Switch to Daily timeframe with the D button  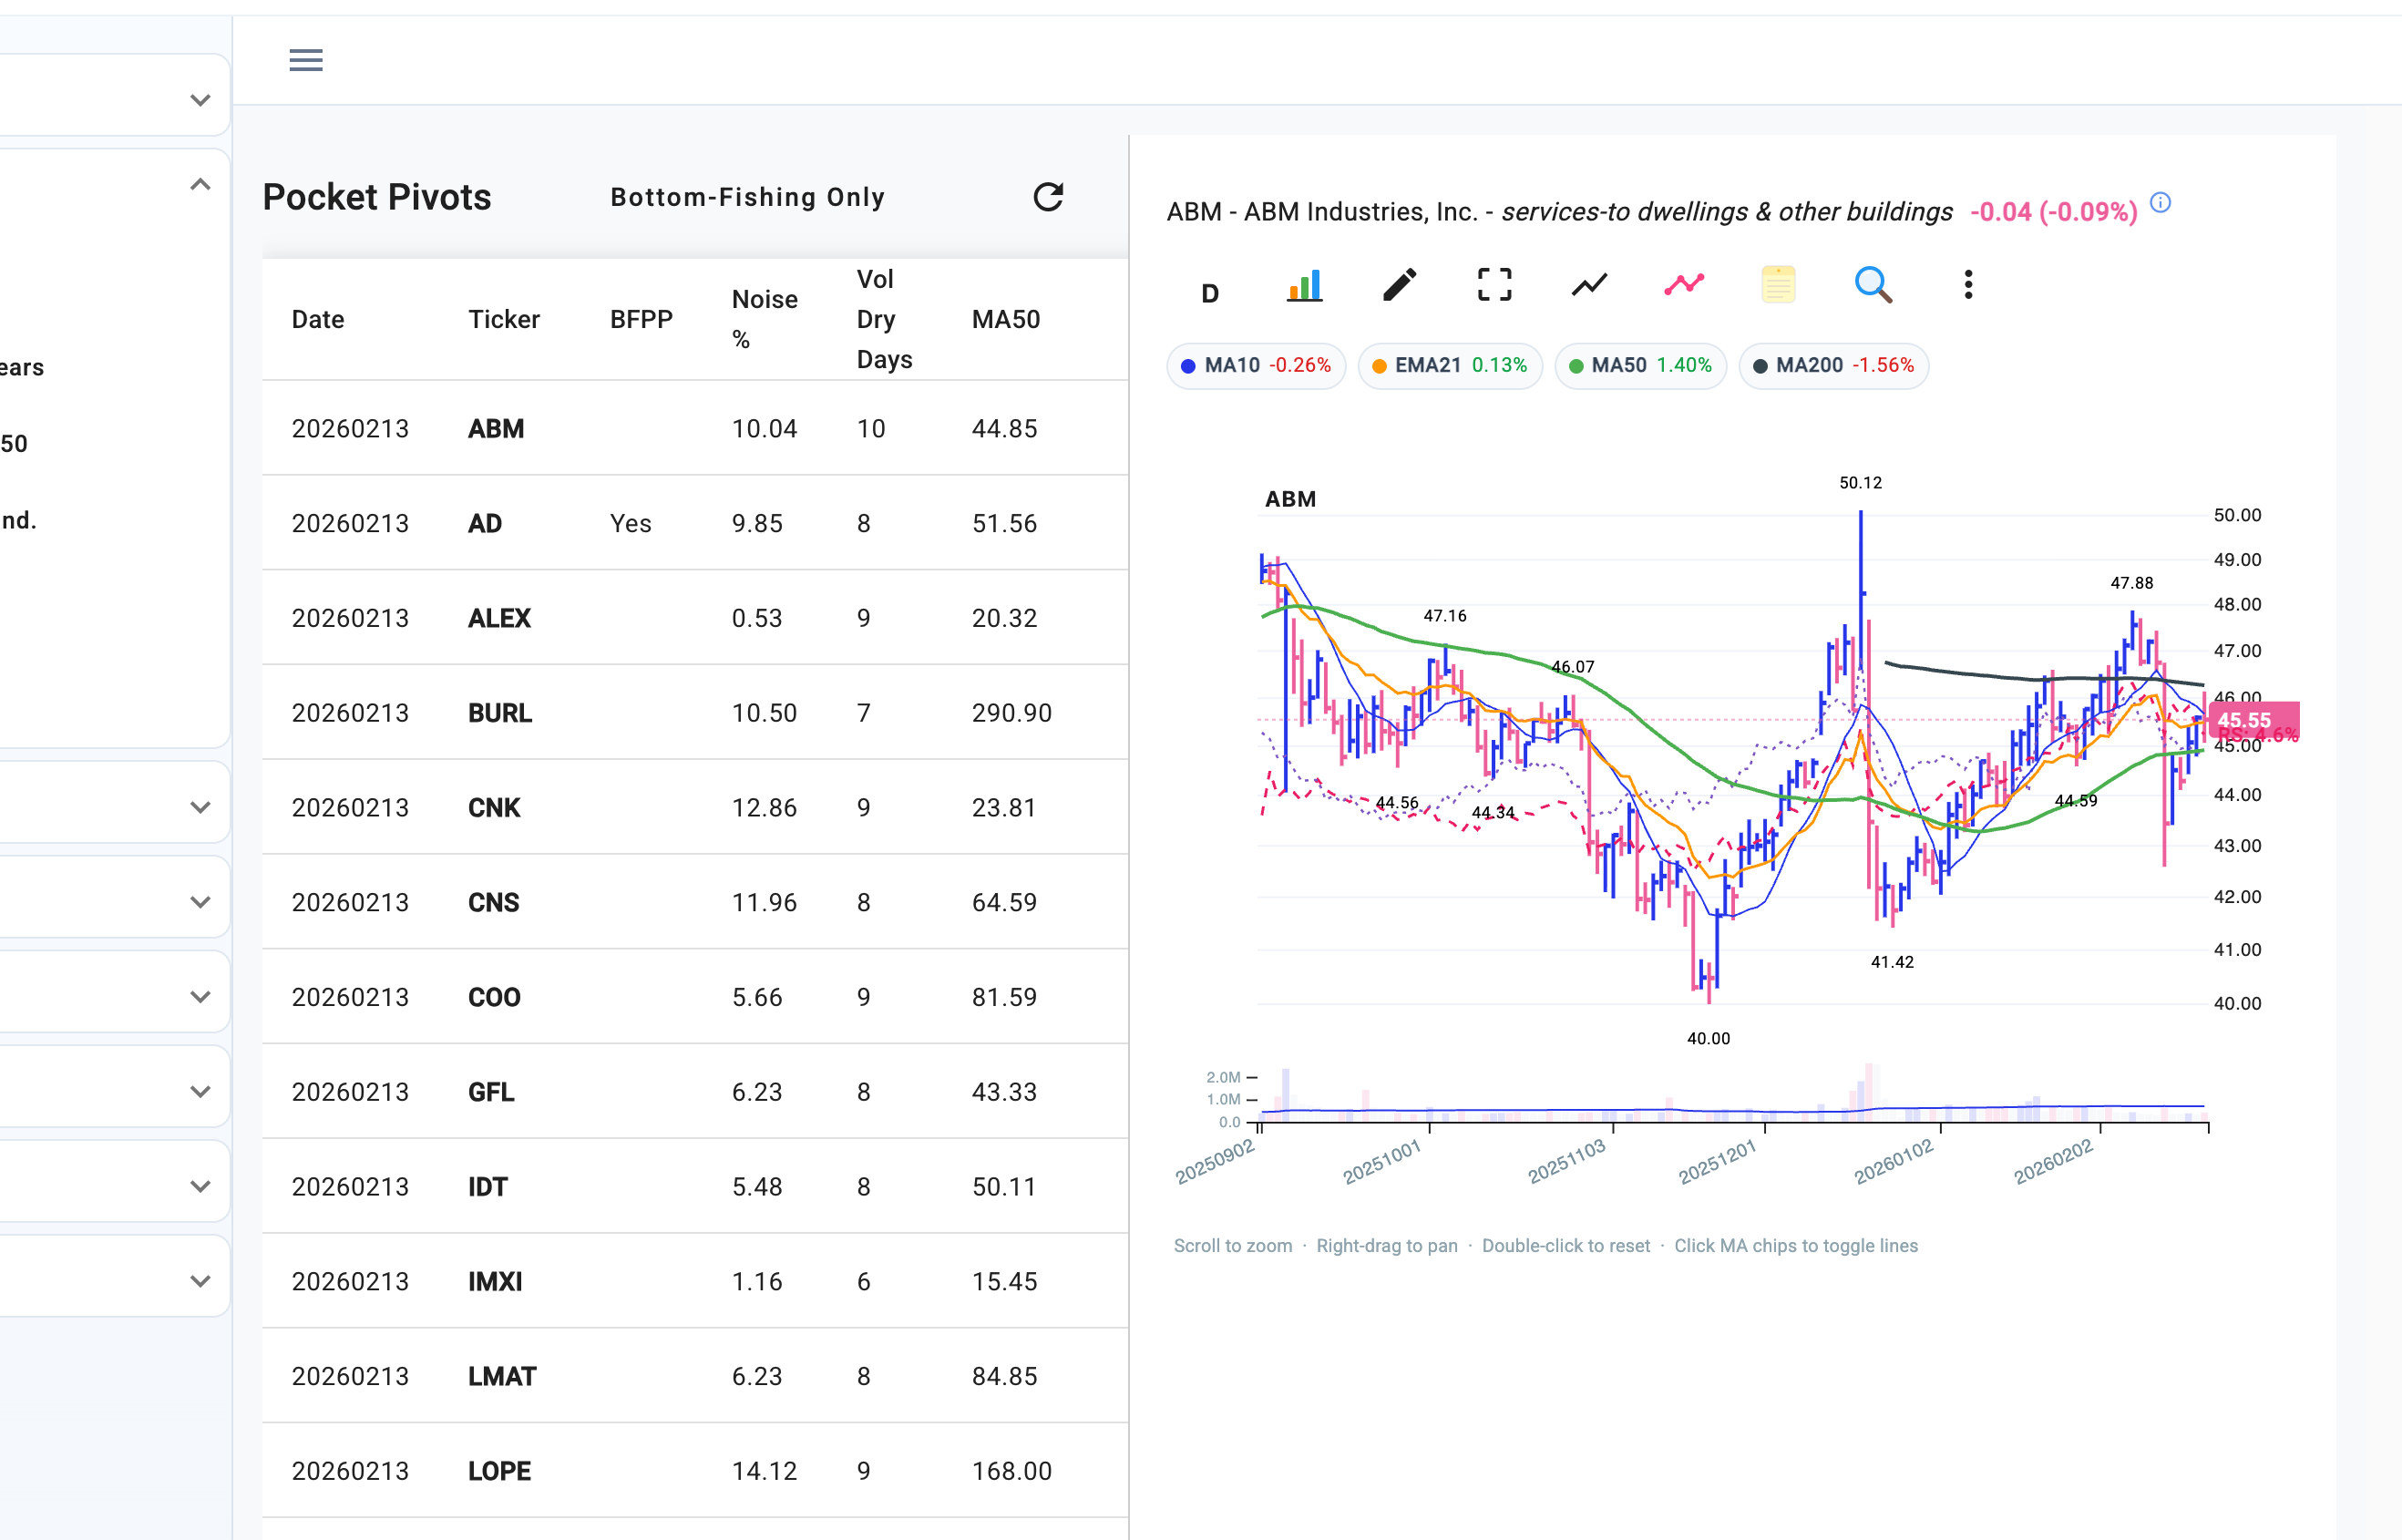coord(1209,292)
